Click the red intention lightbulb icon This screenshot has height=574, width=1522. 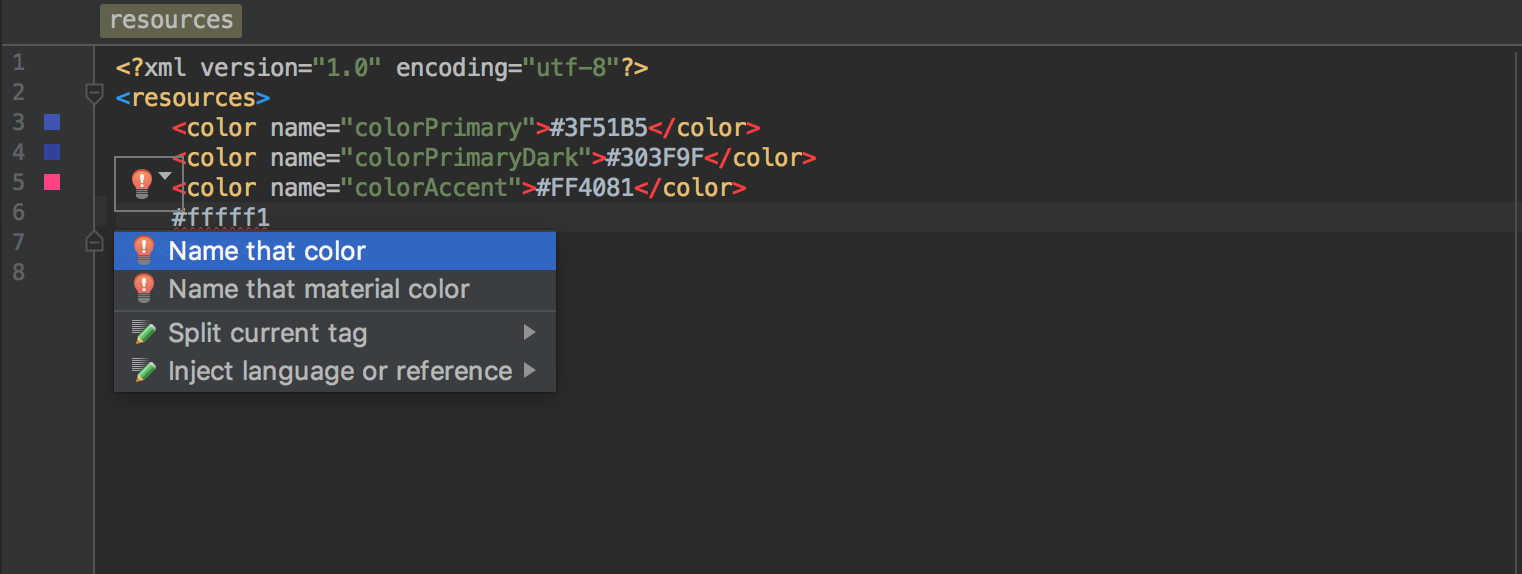tap(142, 183)
